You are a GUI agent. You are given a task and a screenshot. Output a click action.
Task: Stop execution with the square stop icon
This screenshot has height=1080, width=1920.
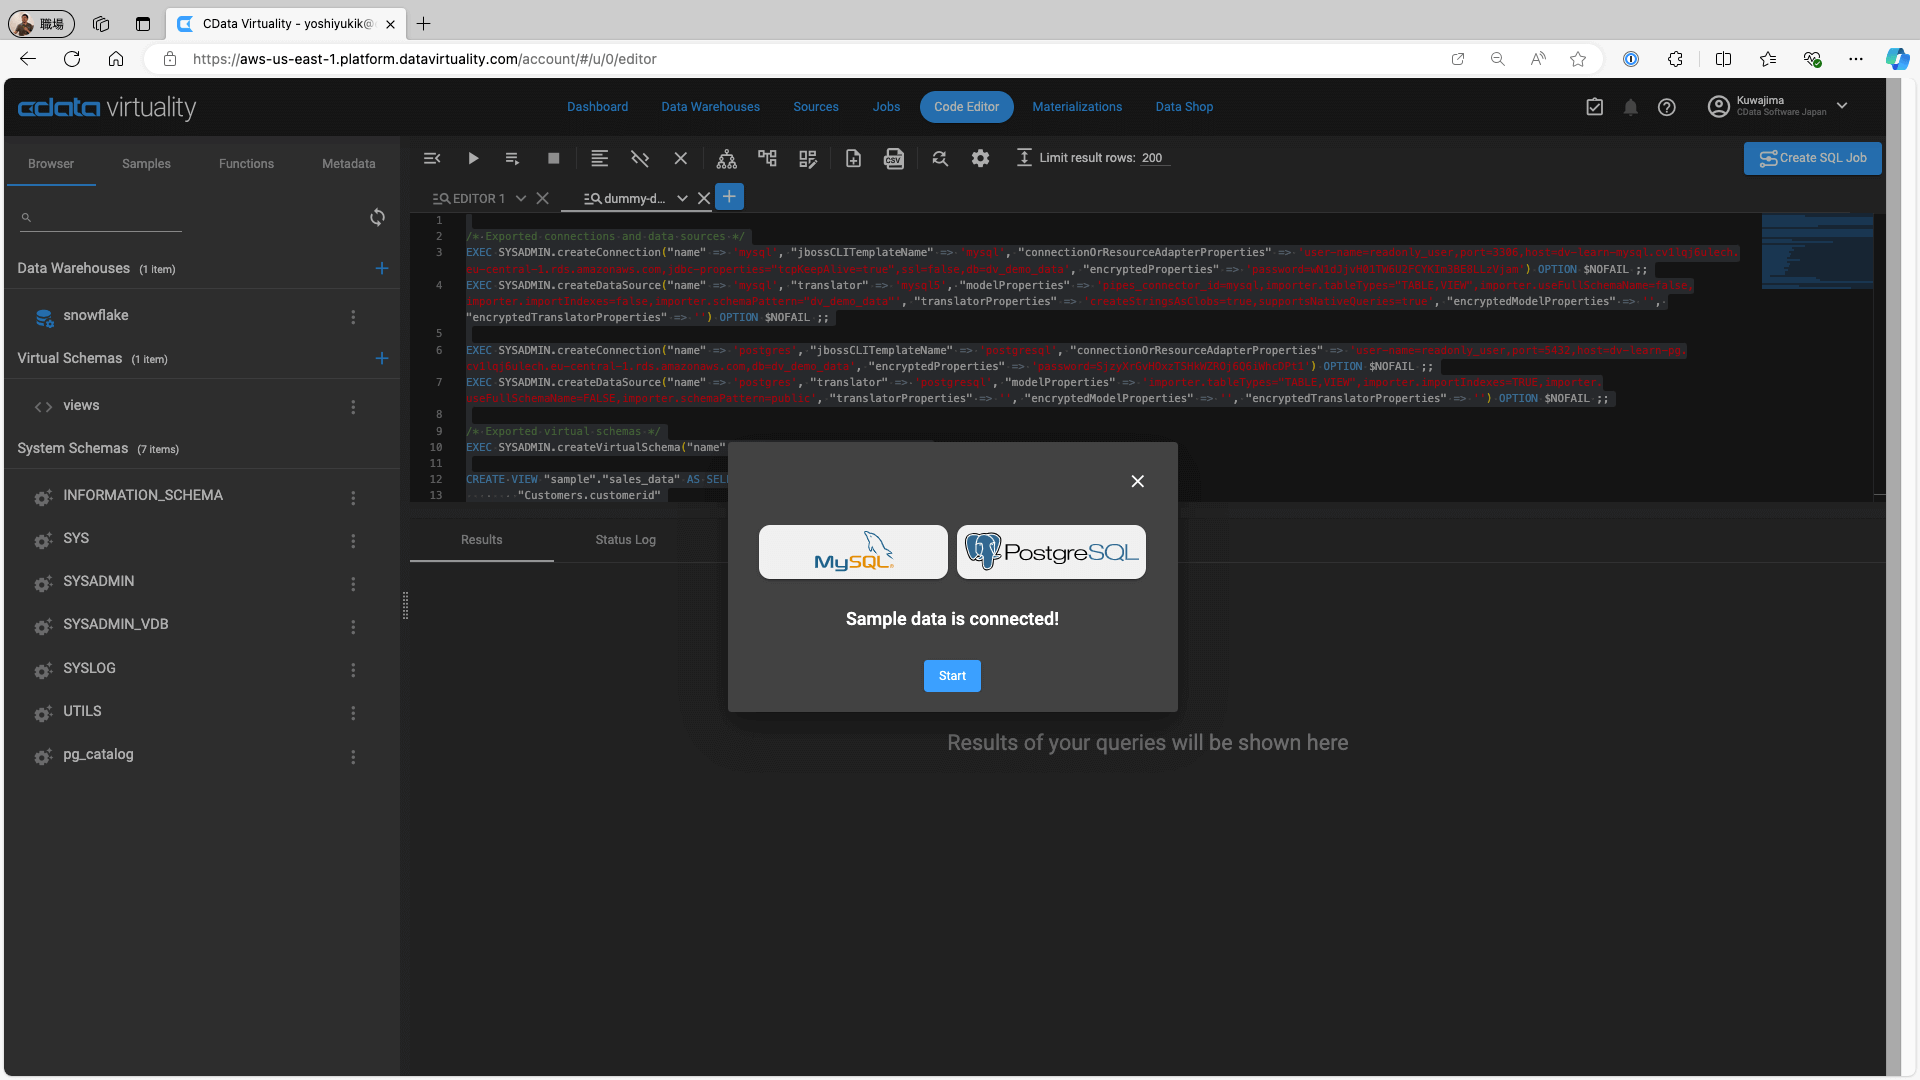click(554, 158)
